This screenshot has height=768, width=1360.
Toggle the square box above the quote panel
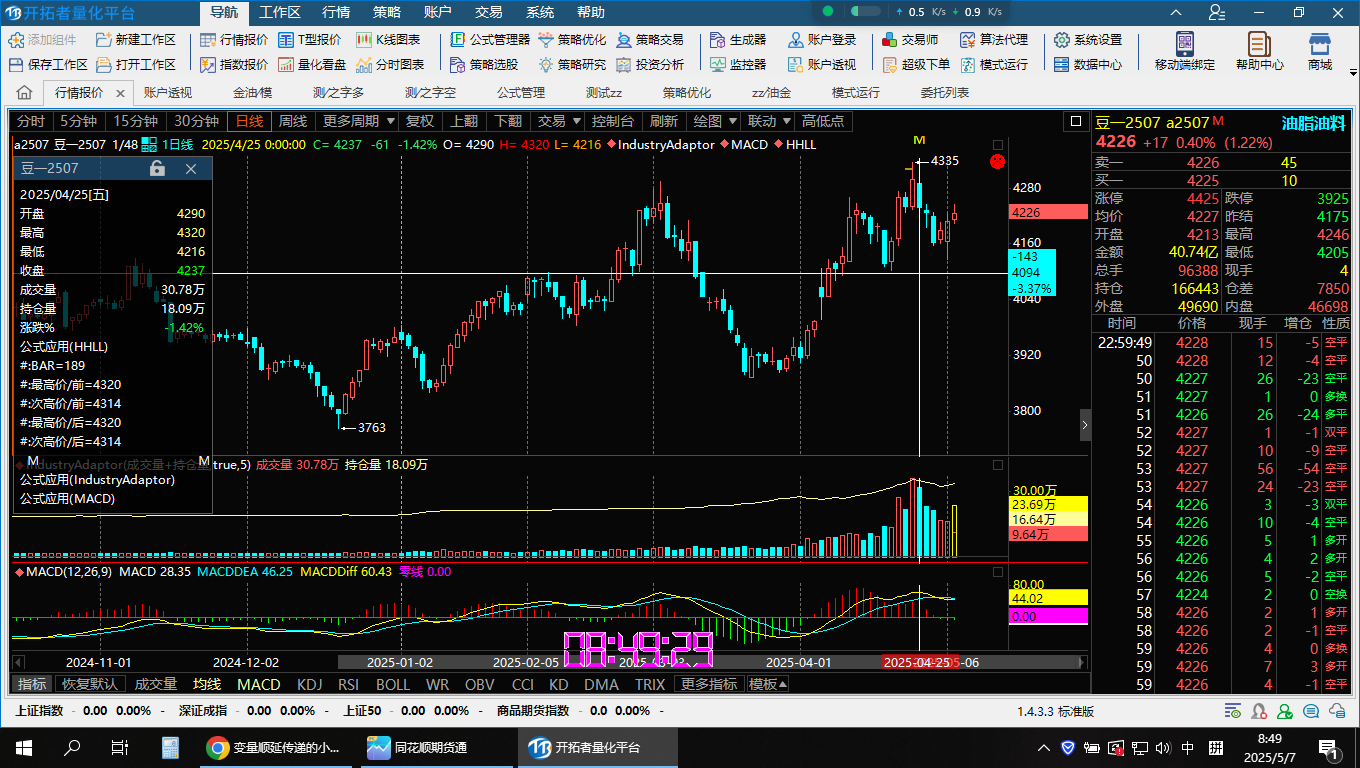[1076, 121]
